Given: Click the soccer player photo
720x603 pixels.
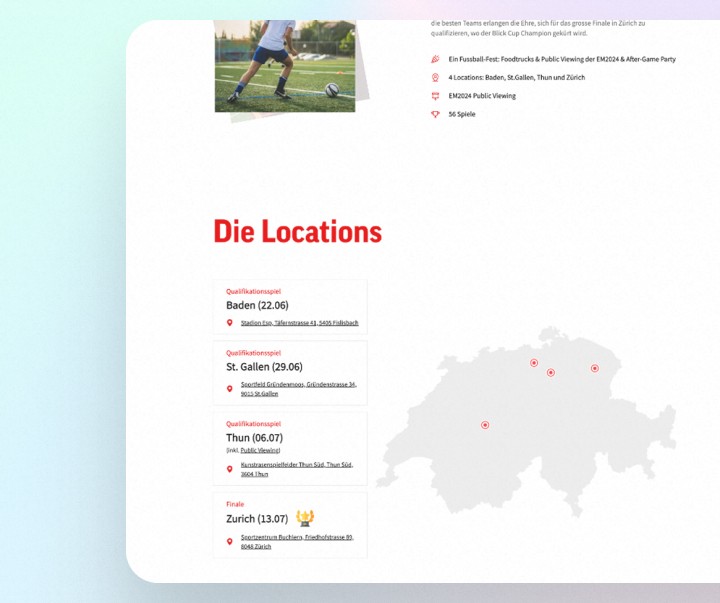Looking at the screenshot, I should point(285,66).
